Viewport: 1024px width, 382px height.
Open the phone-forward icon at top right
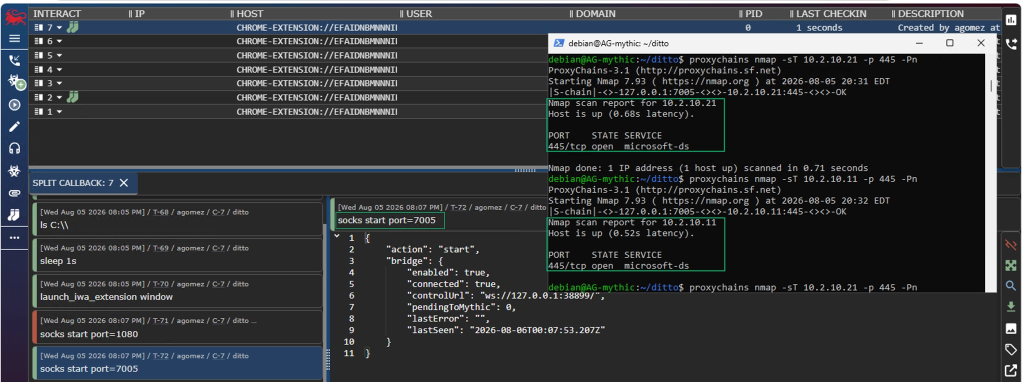pyautogui.click(x=1012, y=44)
